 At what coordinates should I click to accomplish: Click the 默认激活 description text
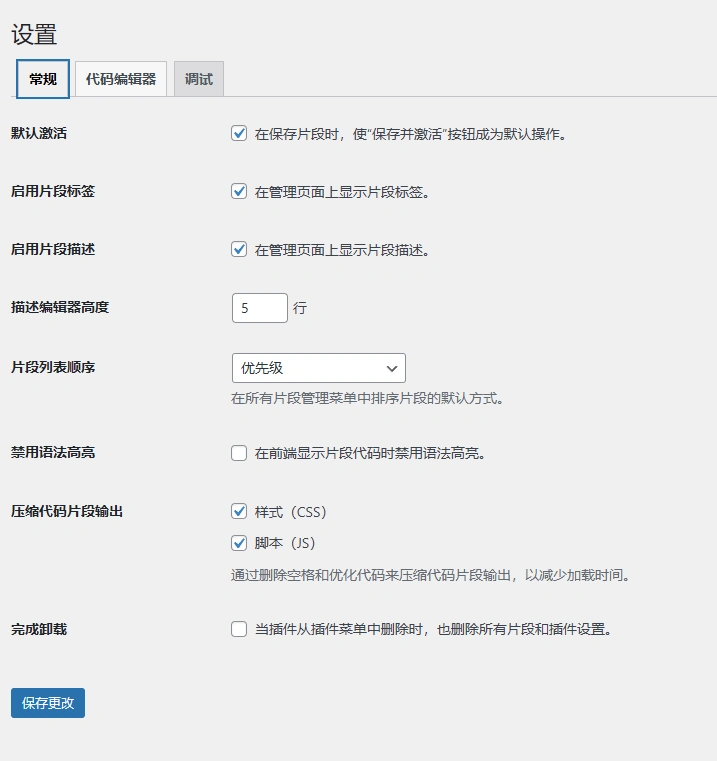411,134
